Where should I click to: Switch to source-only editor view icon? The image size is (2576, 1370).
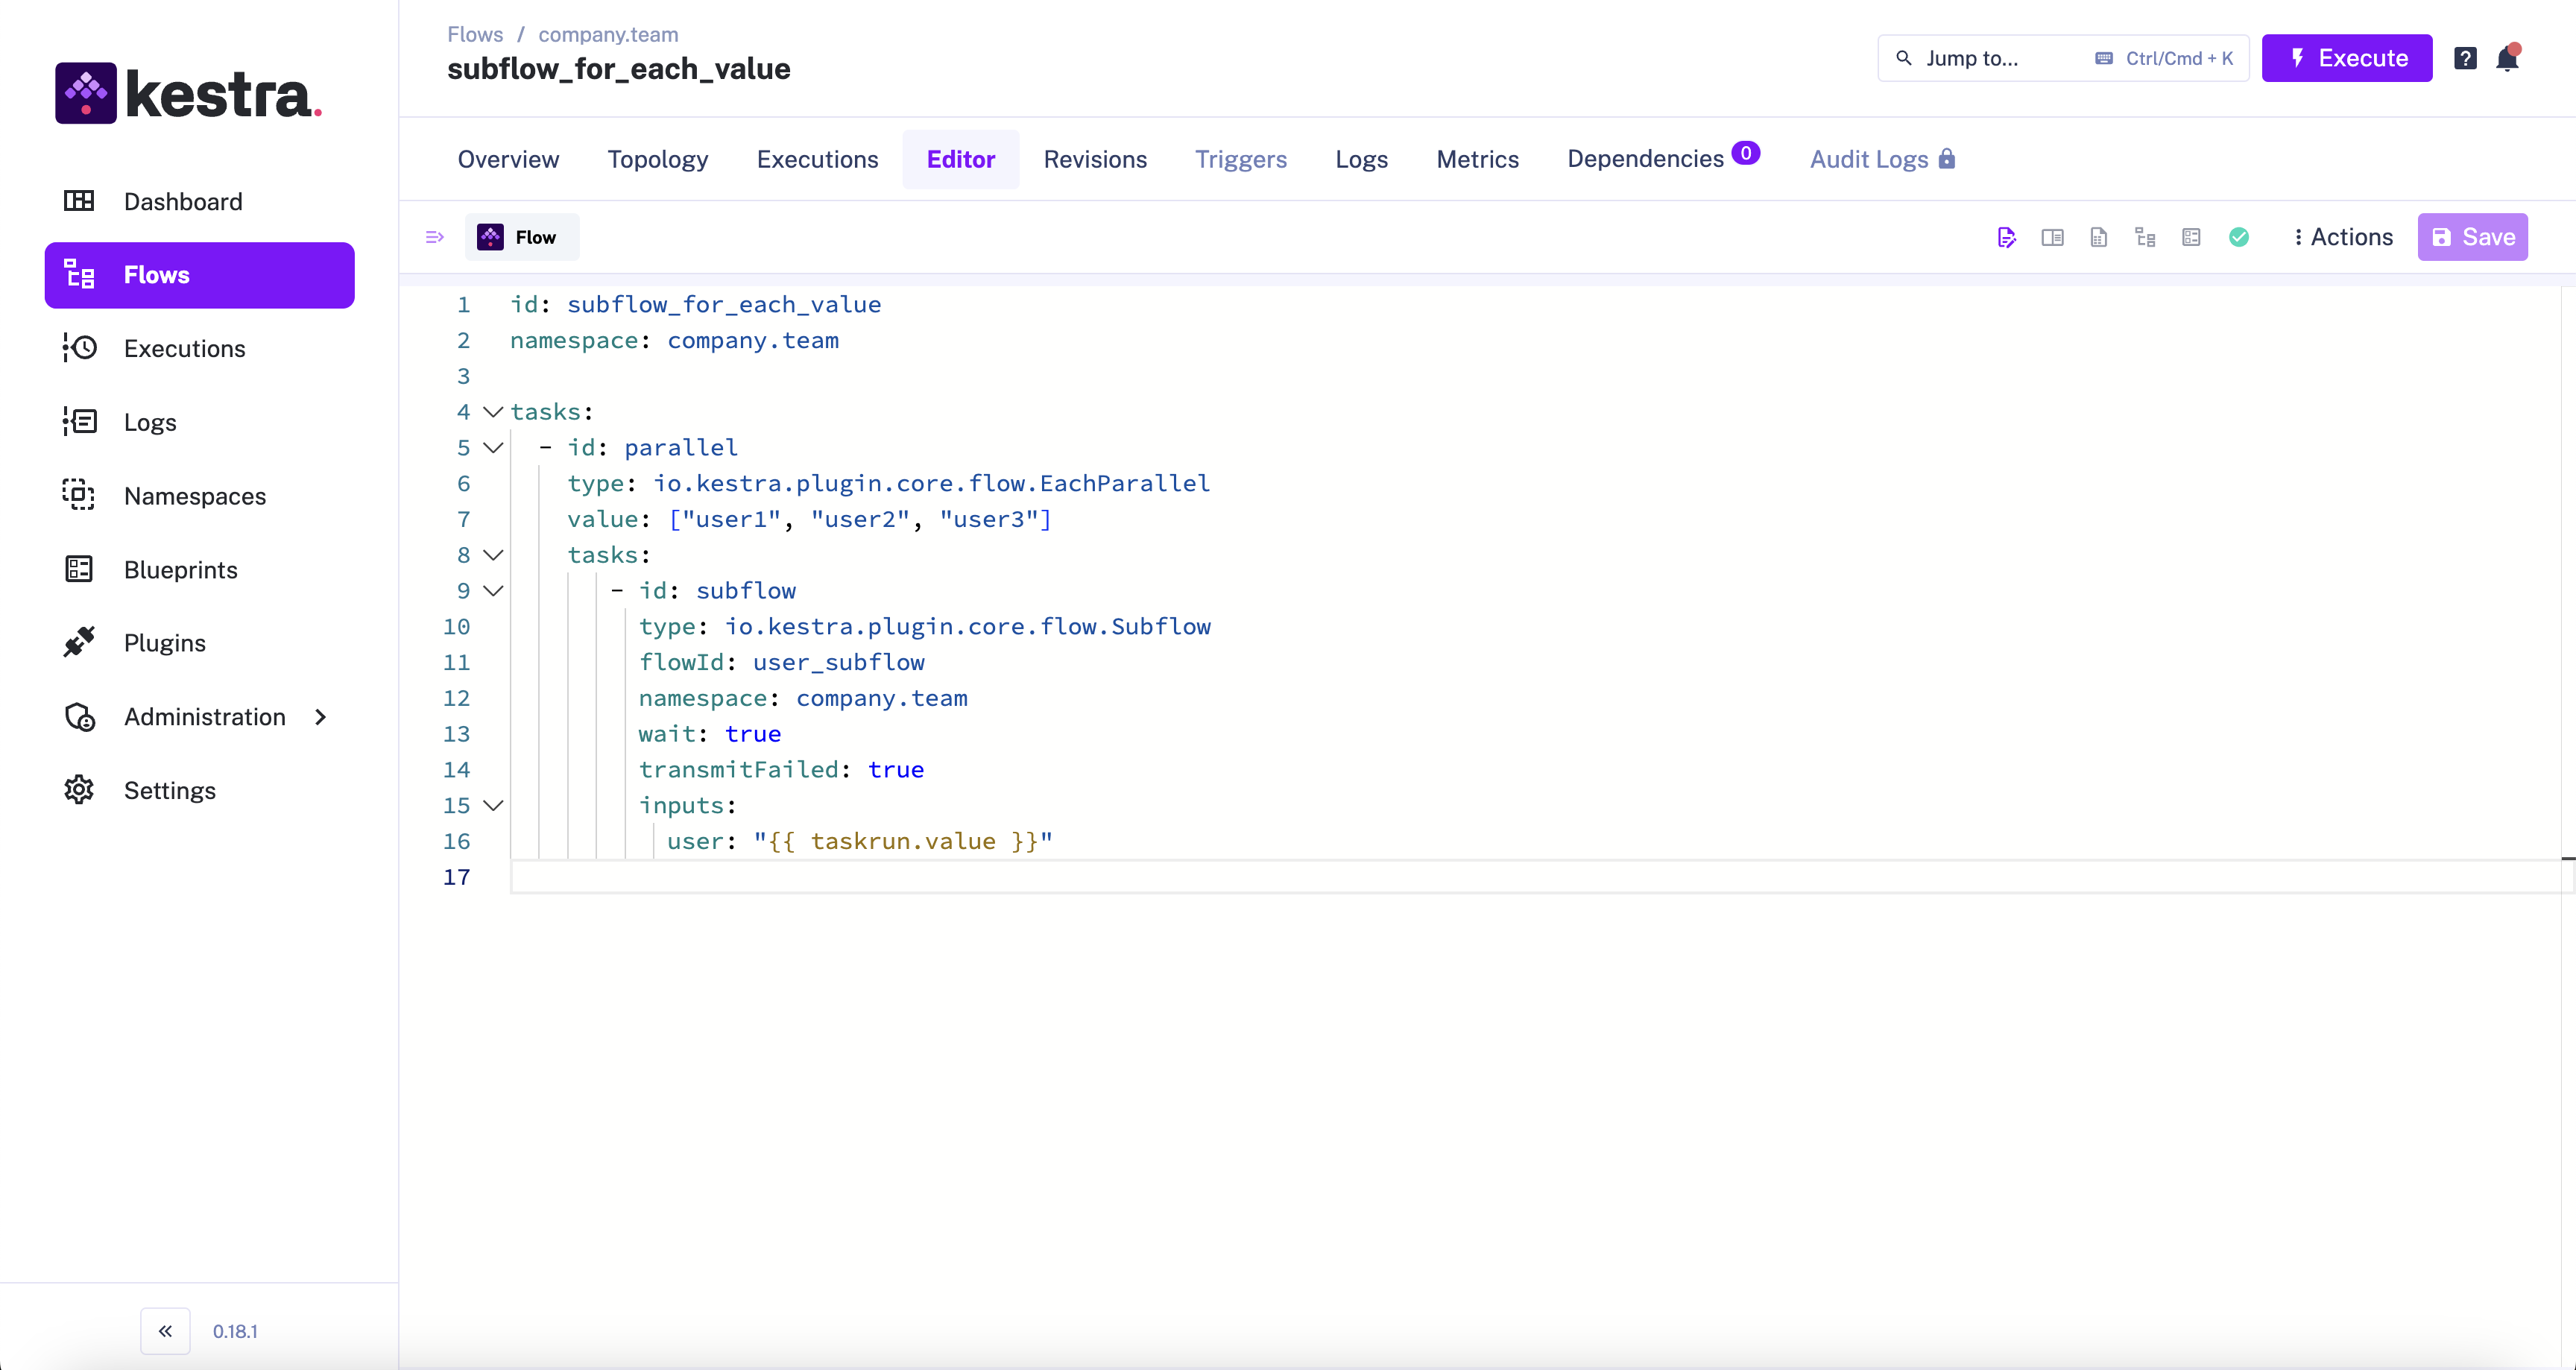click(x=2006, y=237)
